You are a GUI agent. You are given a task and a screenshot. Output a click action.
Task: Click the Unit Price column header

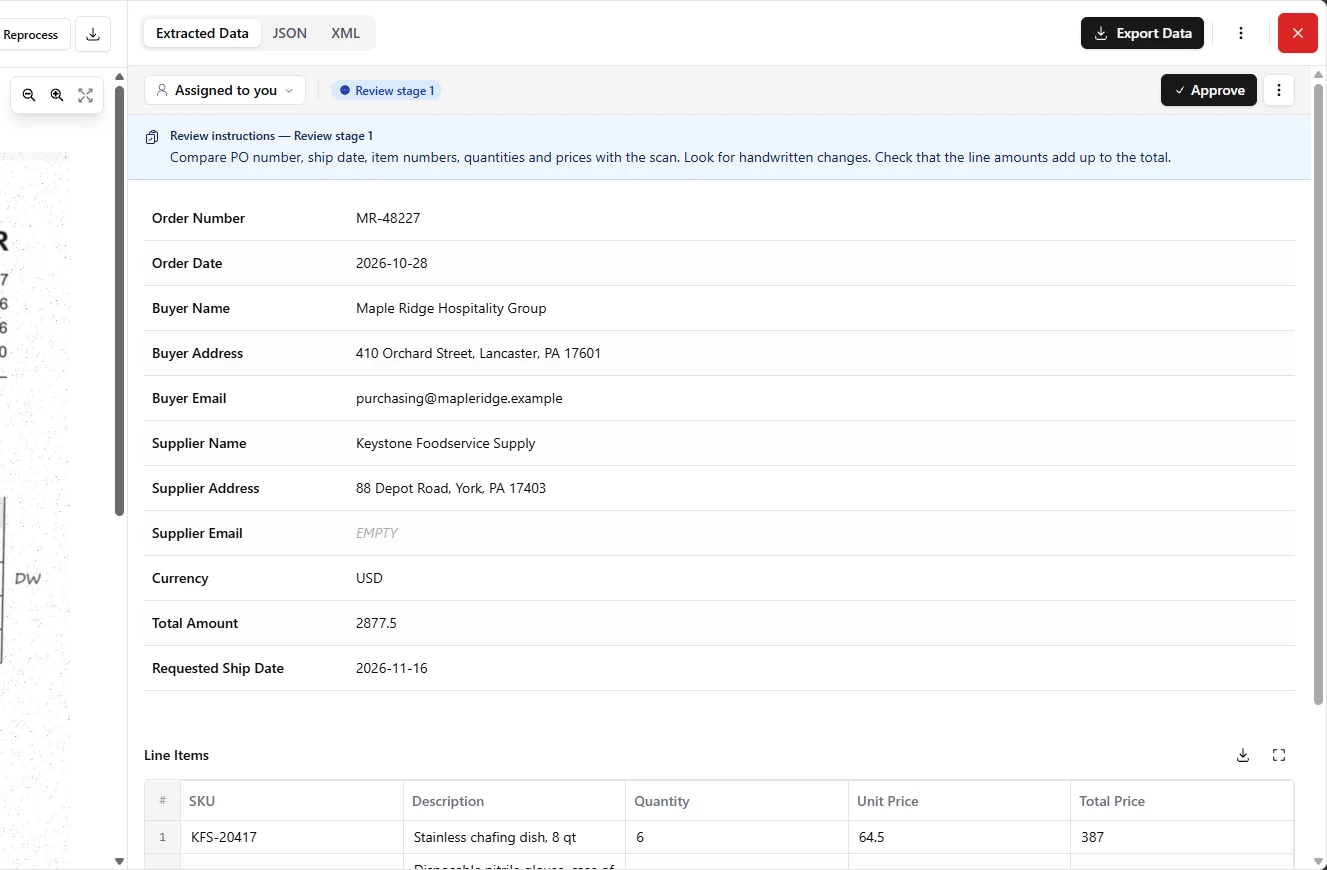click(x=960, y=801)
